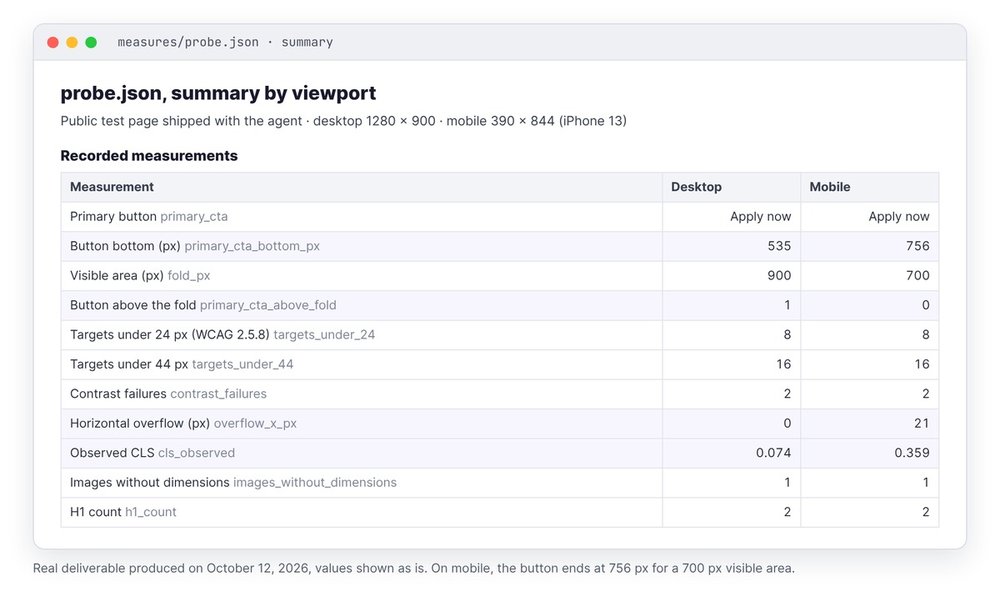Image resolution: width=1000 pixels, height=592 pixels.
Task: Click the Mobile horizontal overflow value 21
Action: tap(922, 423)
